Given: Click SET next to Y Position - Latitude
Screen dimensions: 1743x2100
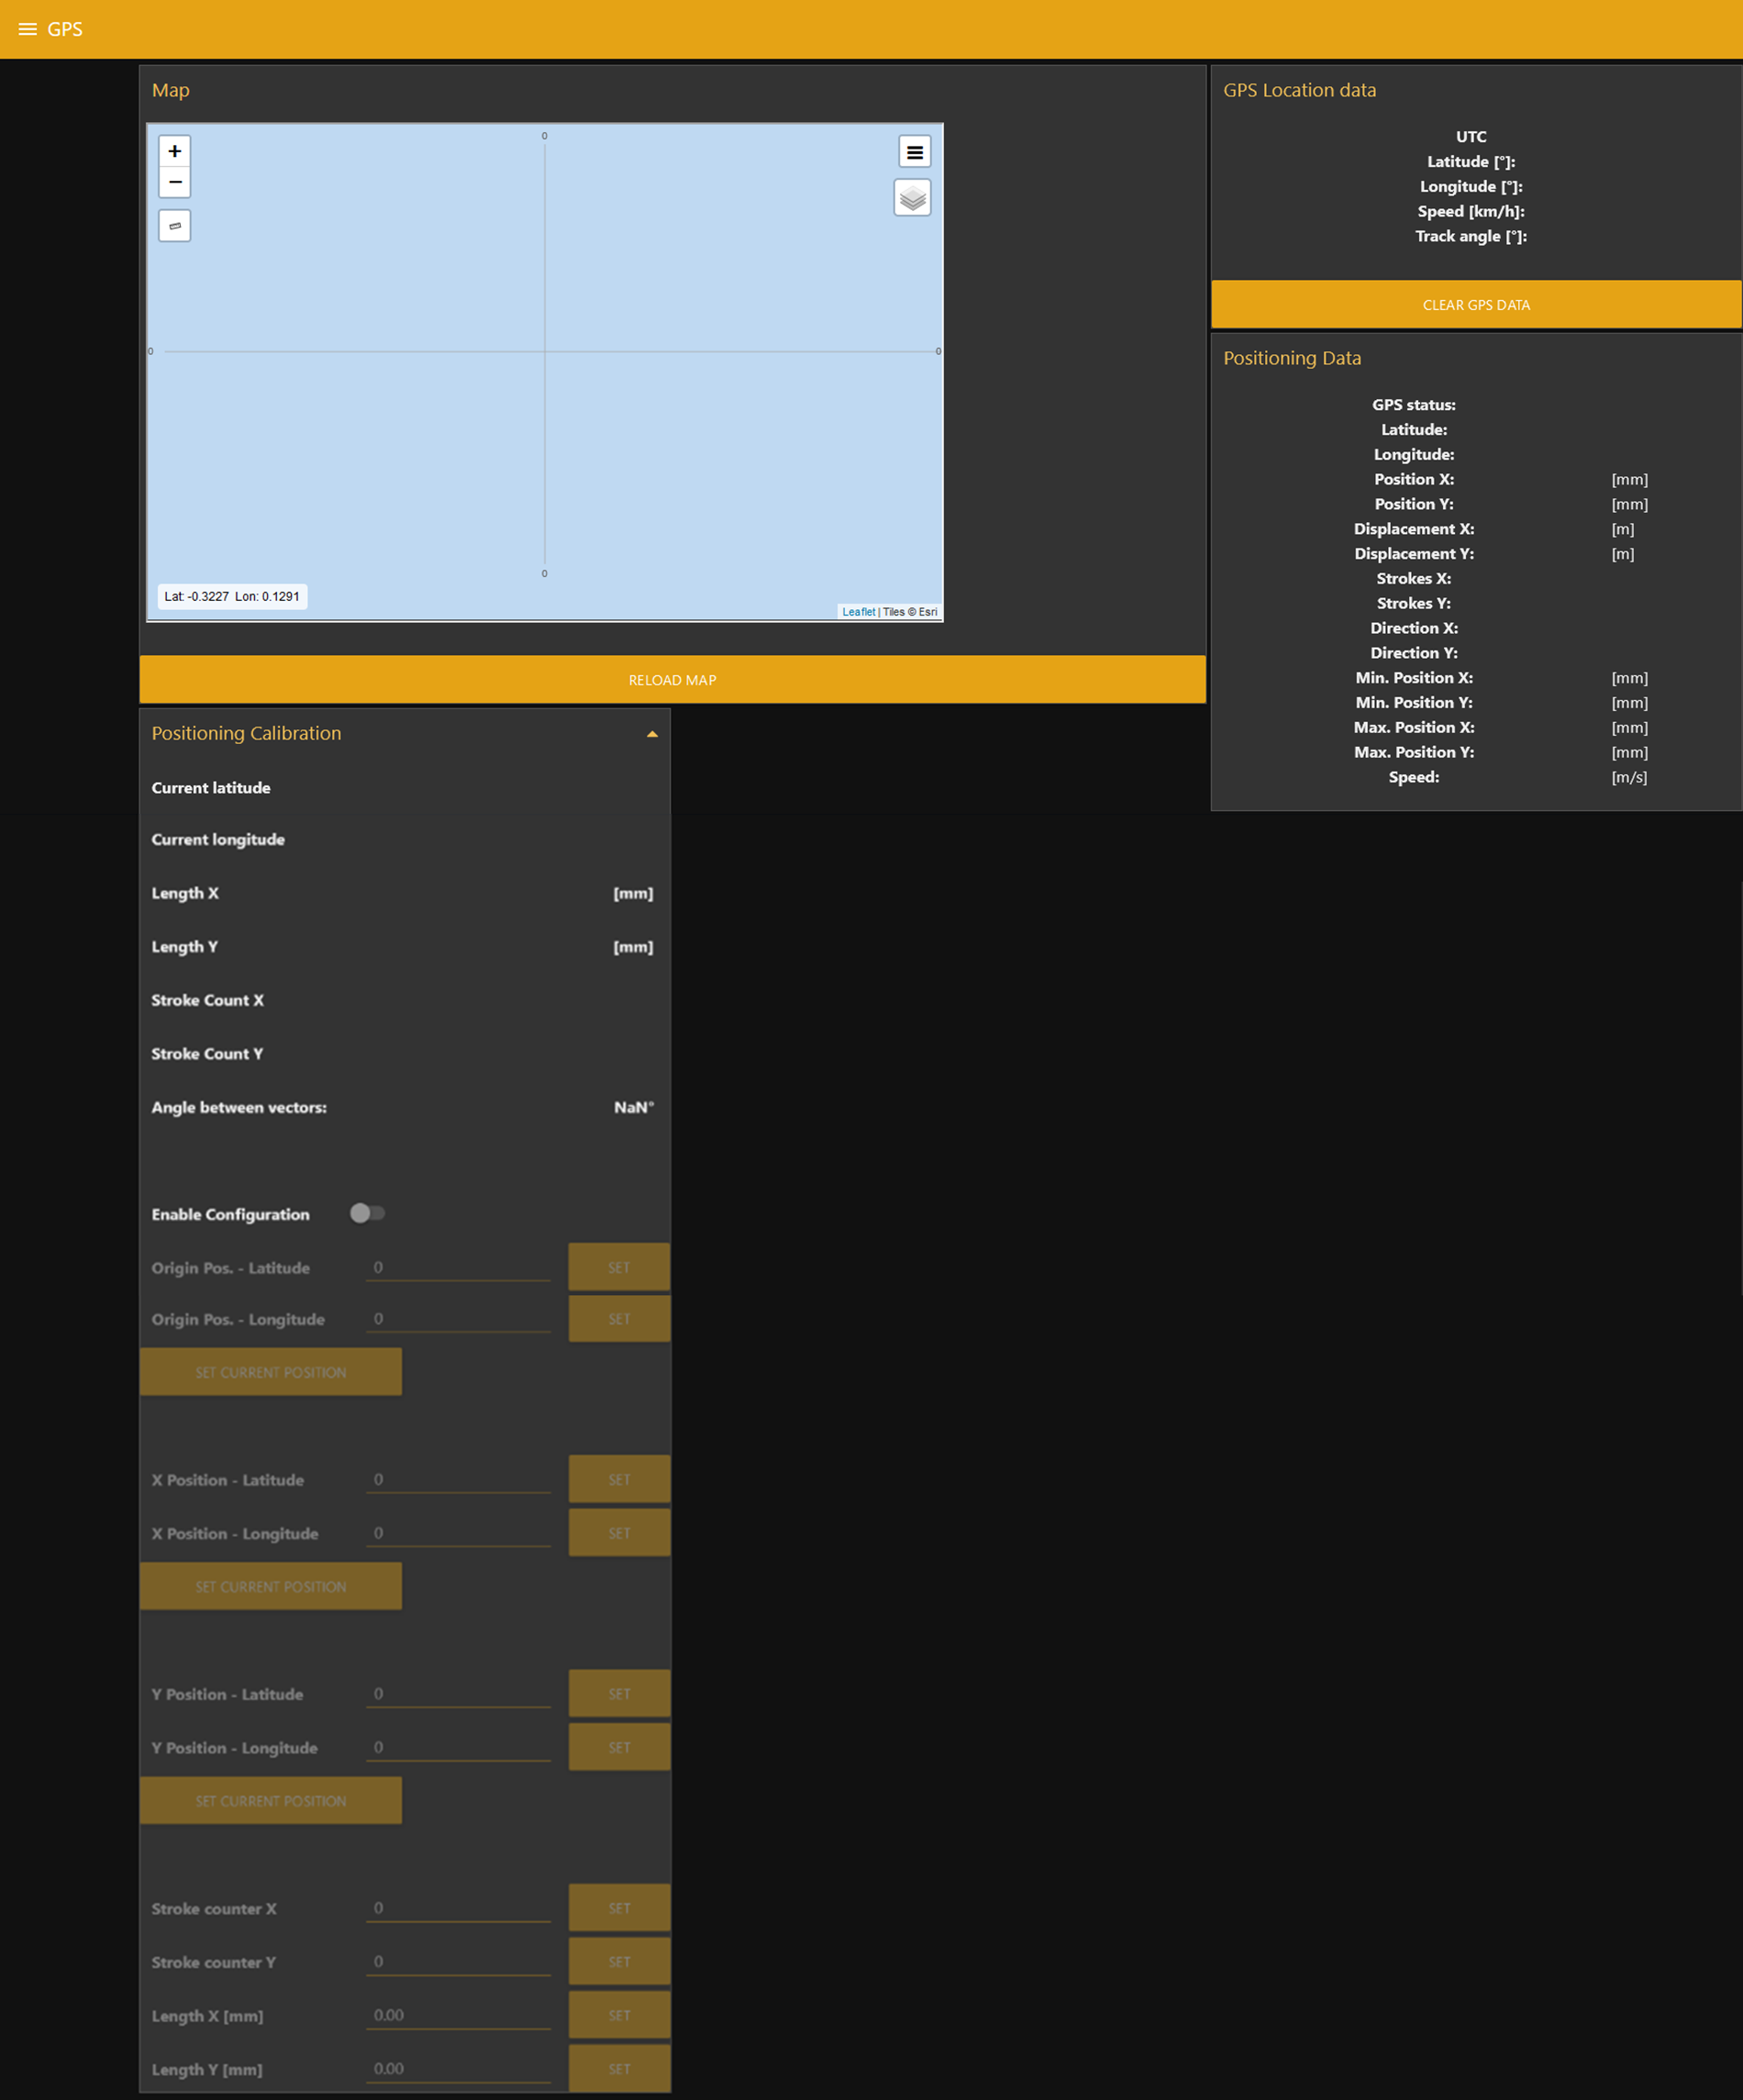Looking at the screenshot, I should pyautogui.click(x=619, y=1693).
